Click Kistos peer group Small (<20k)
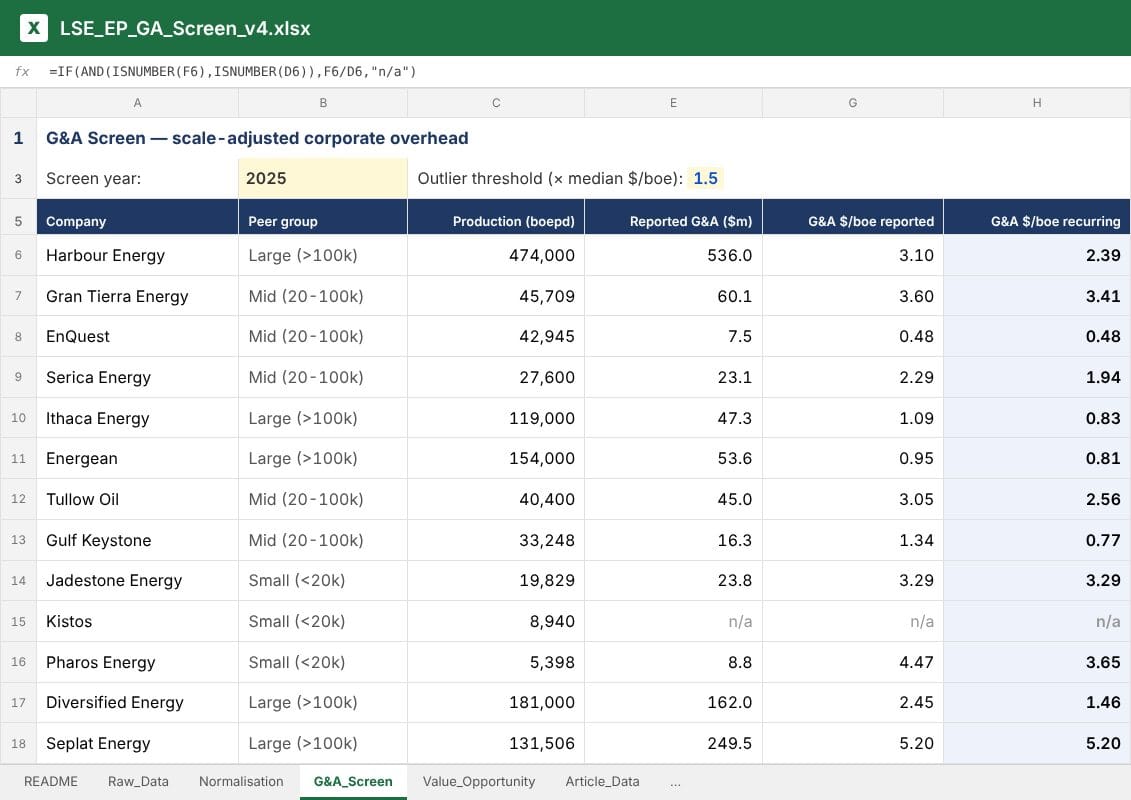The height and width of the screenshot is (800, 1131). pos(322,621)
